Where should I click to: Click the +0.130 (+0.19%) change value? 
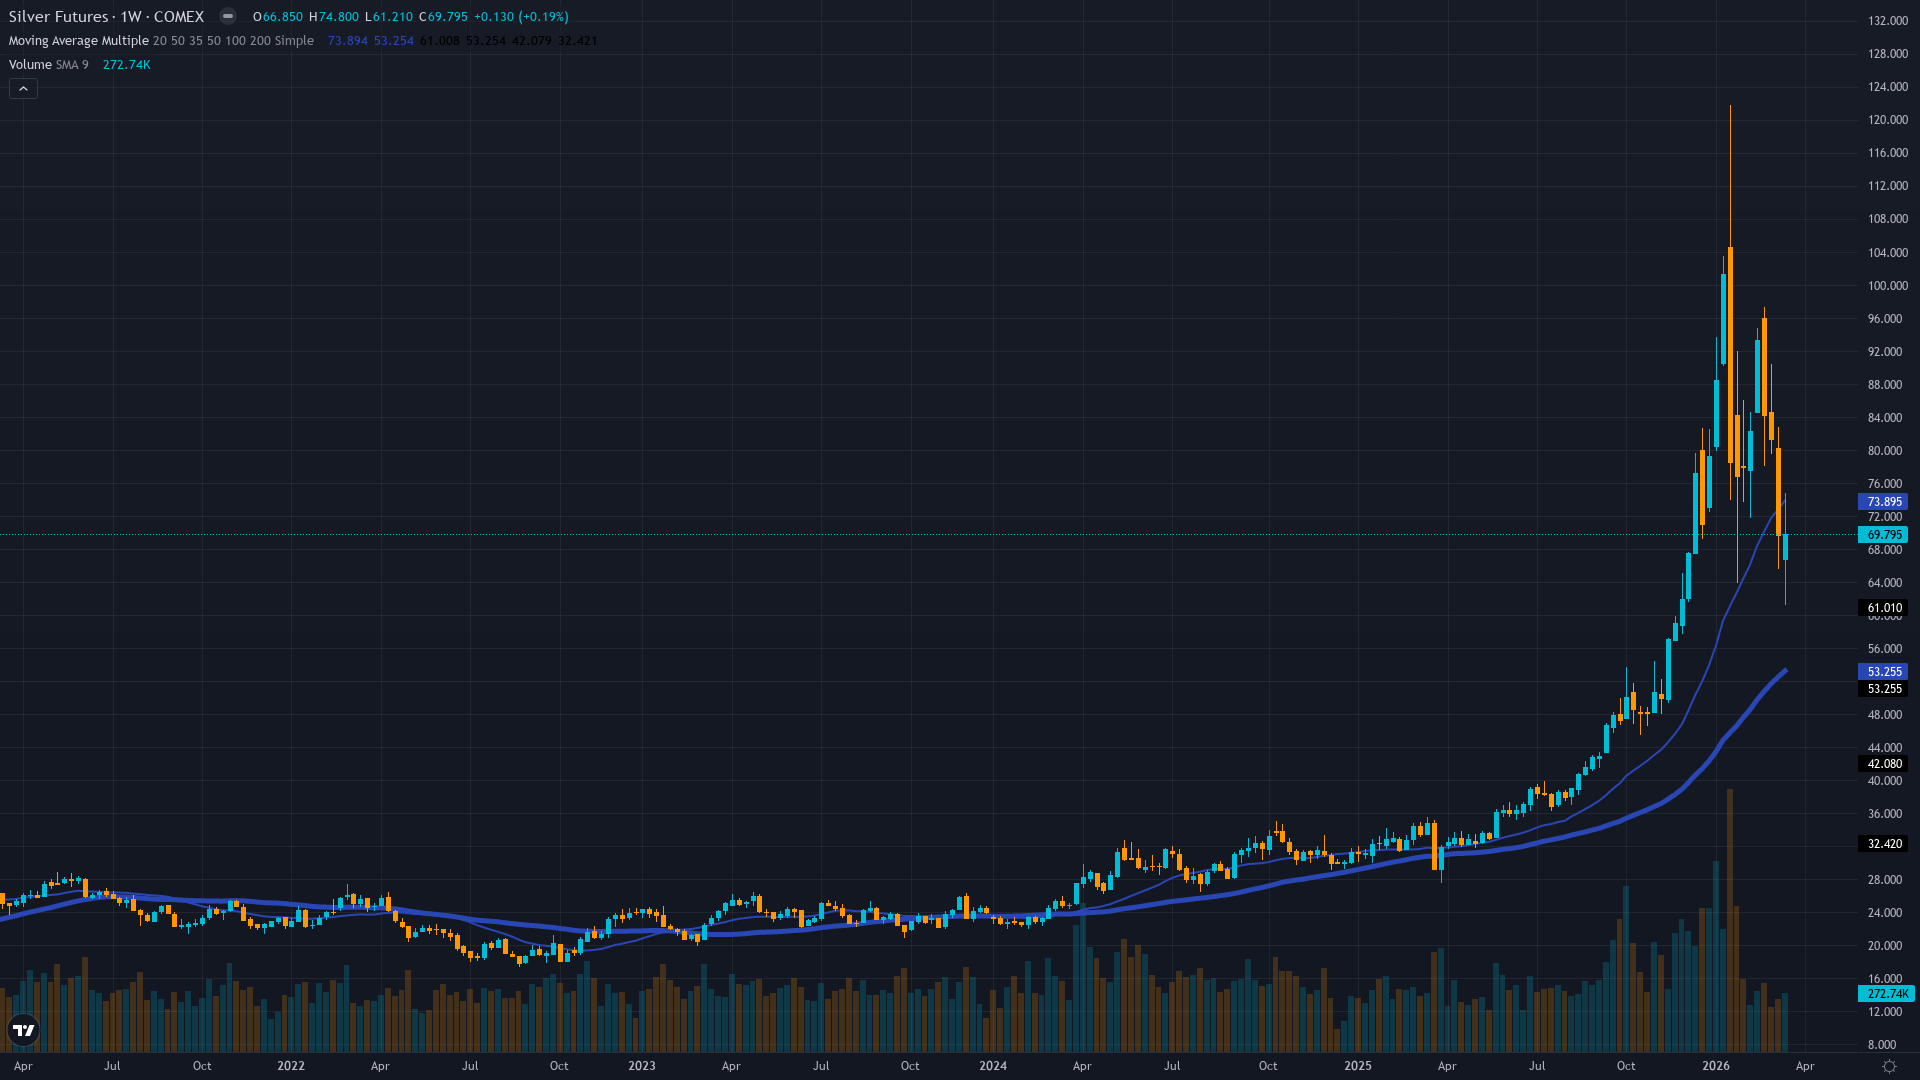pyautogui.click(x=521, y=17)
